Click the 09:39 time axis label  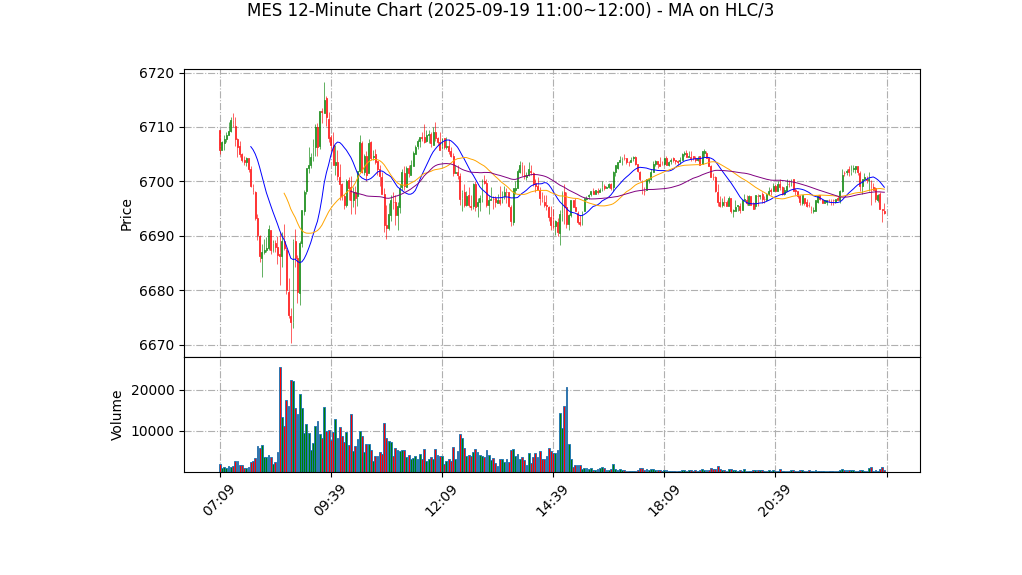tap(329, 501)
